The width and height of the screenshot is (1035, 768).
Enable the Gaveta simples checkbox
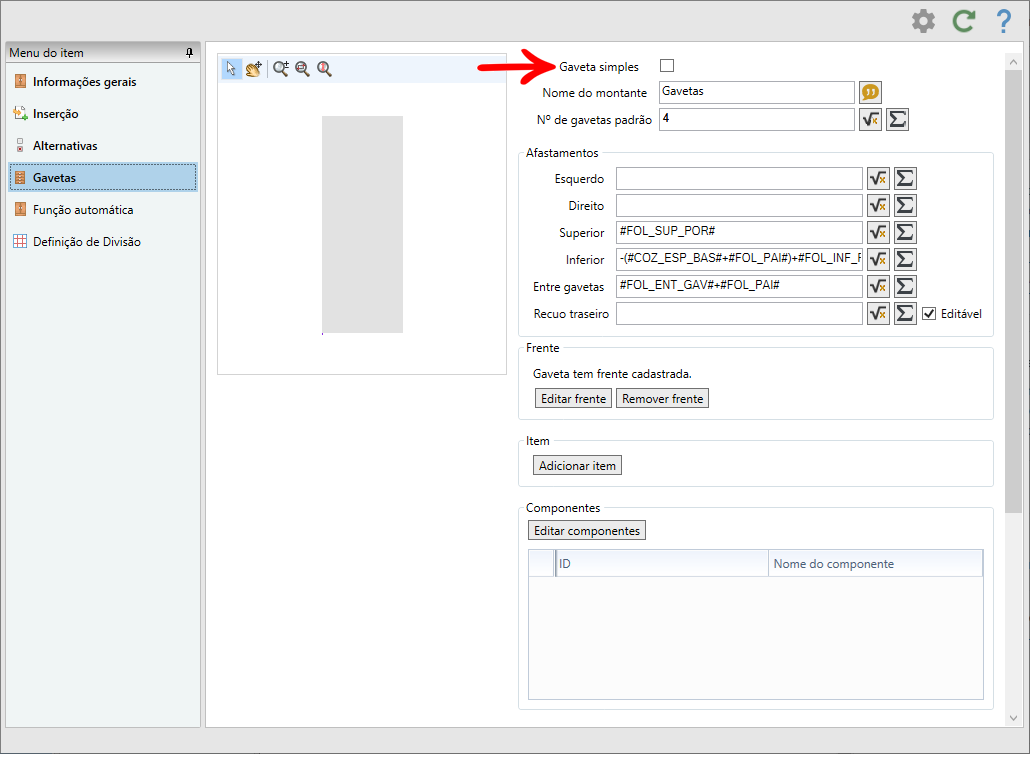click(667, 66)
